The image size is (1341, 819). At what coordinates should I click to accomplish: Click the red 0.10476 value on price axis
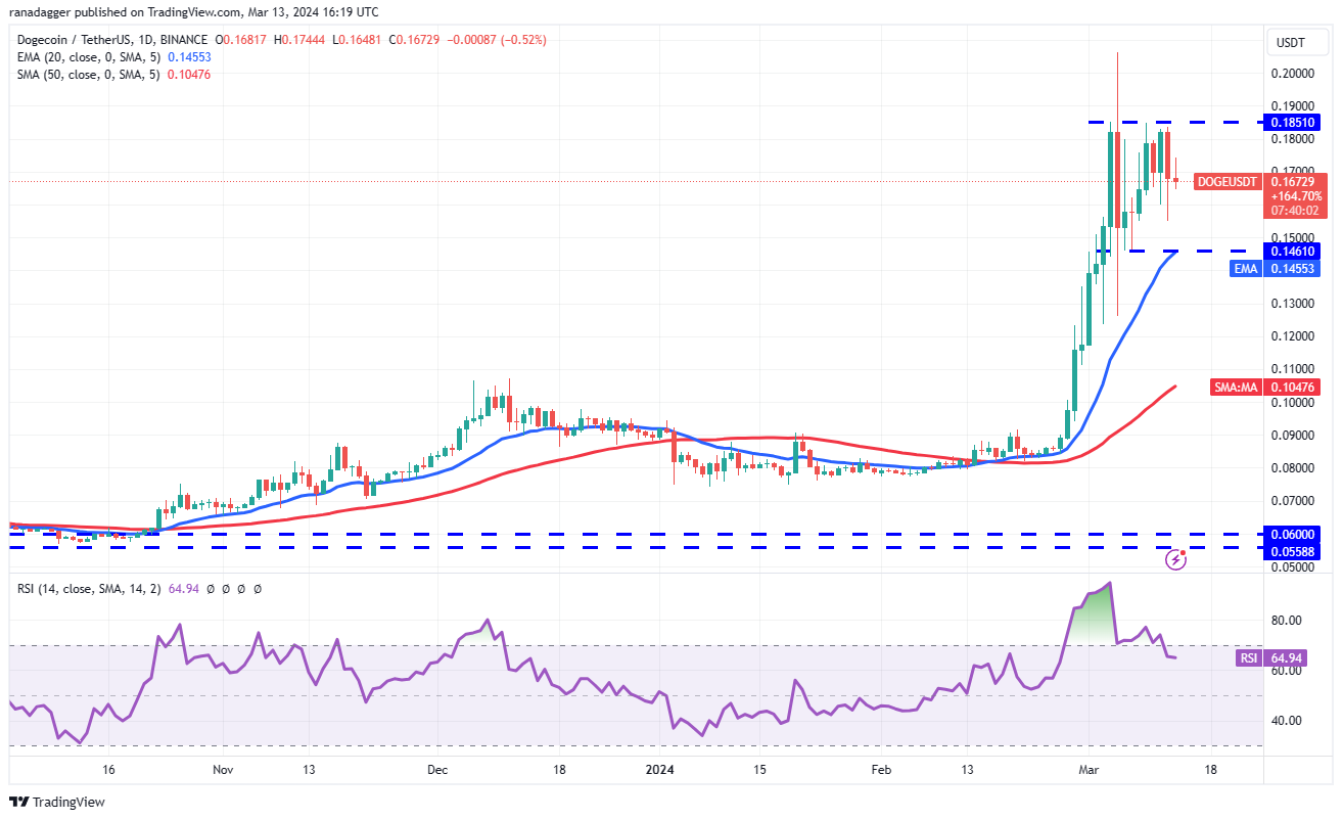[x=1292, y=387]
